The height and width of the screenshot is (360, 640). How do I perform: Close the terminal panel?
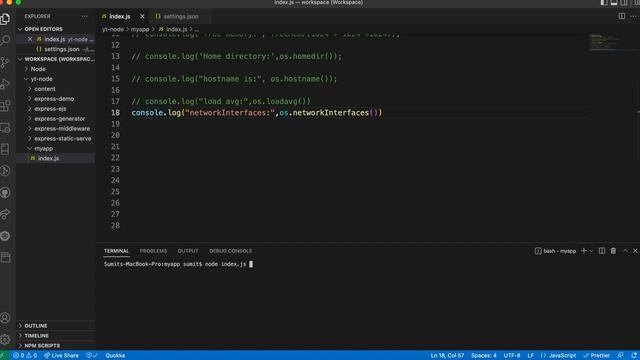(x=635, y=251)
